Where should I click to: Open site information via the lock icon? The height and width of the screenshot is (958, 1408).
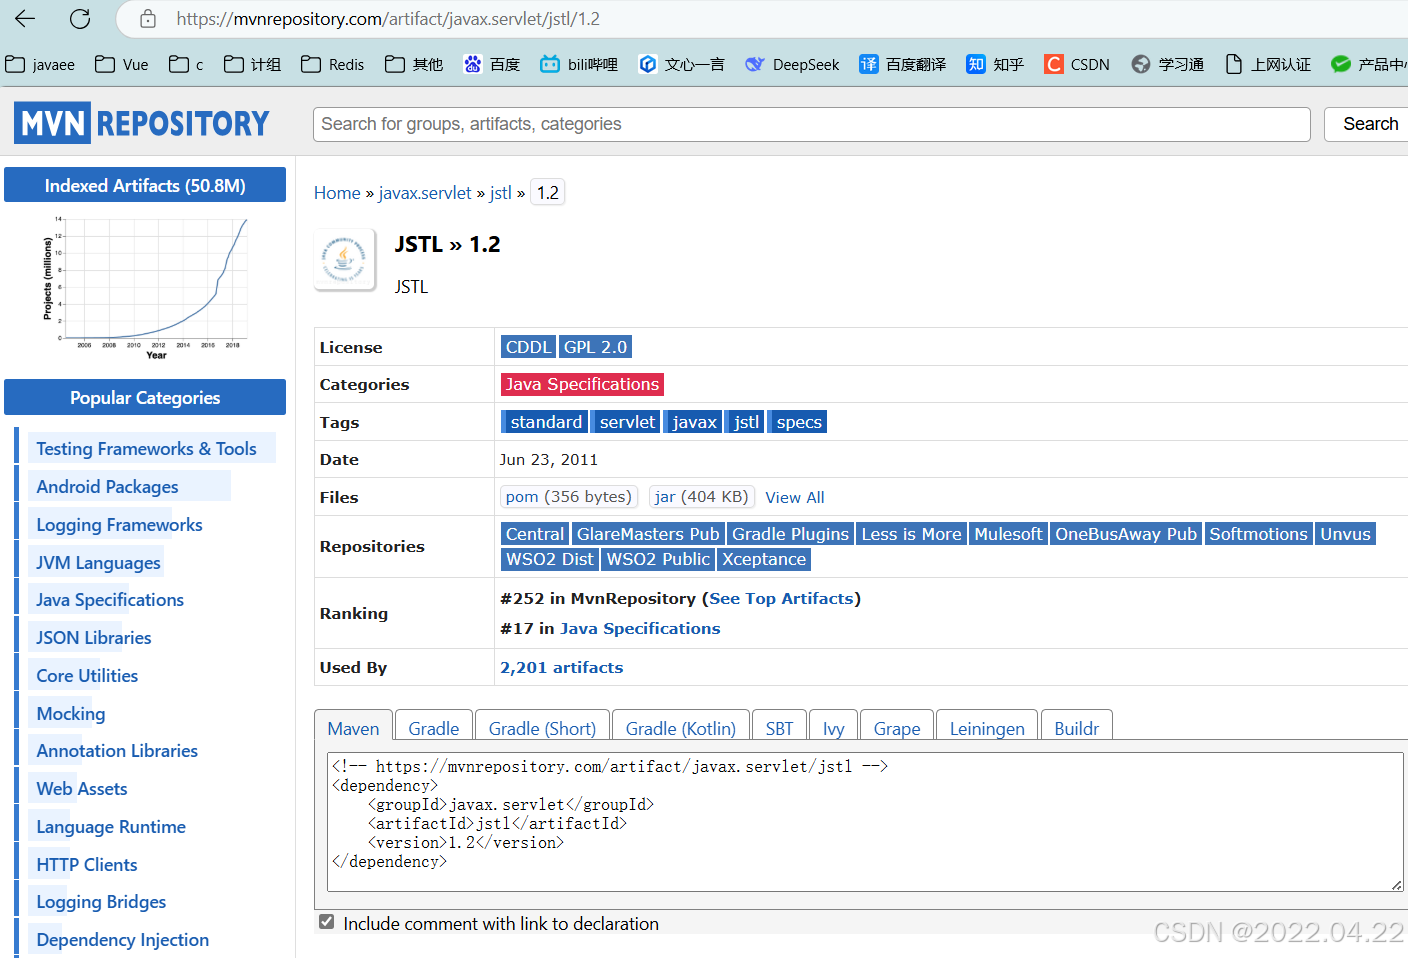[x=148, y=19]
